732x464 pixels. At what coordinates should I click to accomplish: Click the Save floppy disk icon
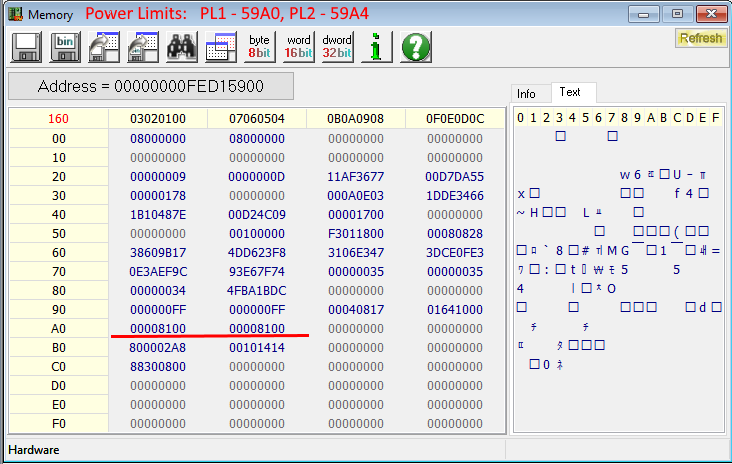[x=26, y=47]
